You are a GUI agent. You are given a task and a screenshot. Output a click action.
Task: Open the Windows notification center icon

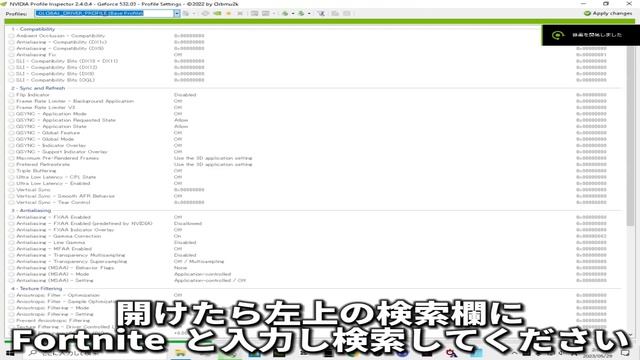(625, 353)
